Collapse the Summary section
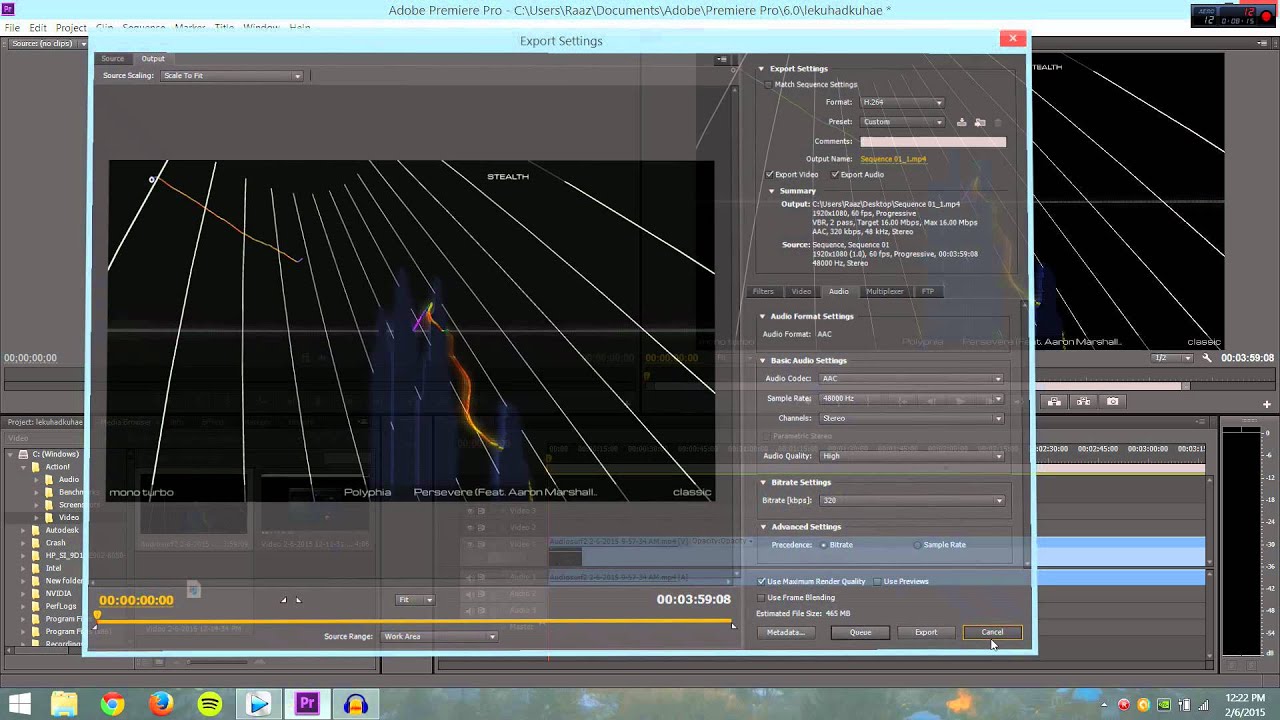The image size is (1280, 720). tap(771, 191)
